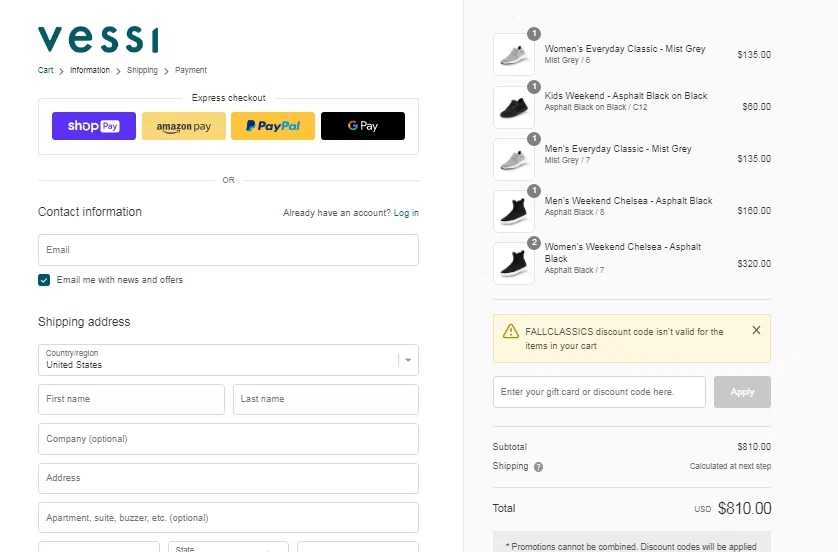Click Men's Weekend Chelsea boot thumbnail
Screen dimensions: 838x552
point(514,211)
